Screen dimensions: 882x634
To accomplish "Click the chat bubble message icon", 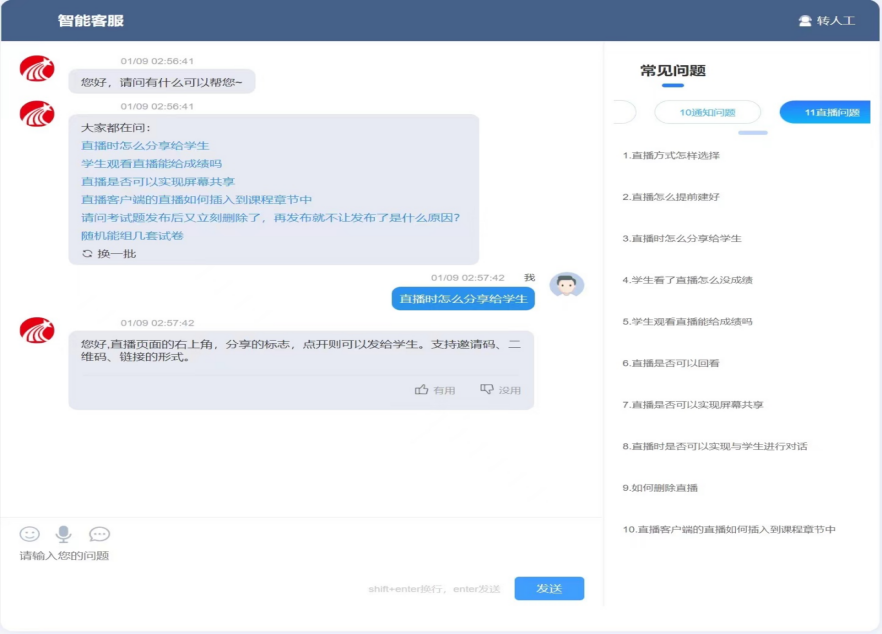I will [x=99, y=534].
